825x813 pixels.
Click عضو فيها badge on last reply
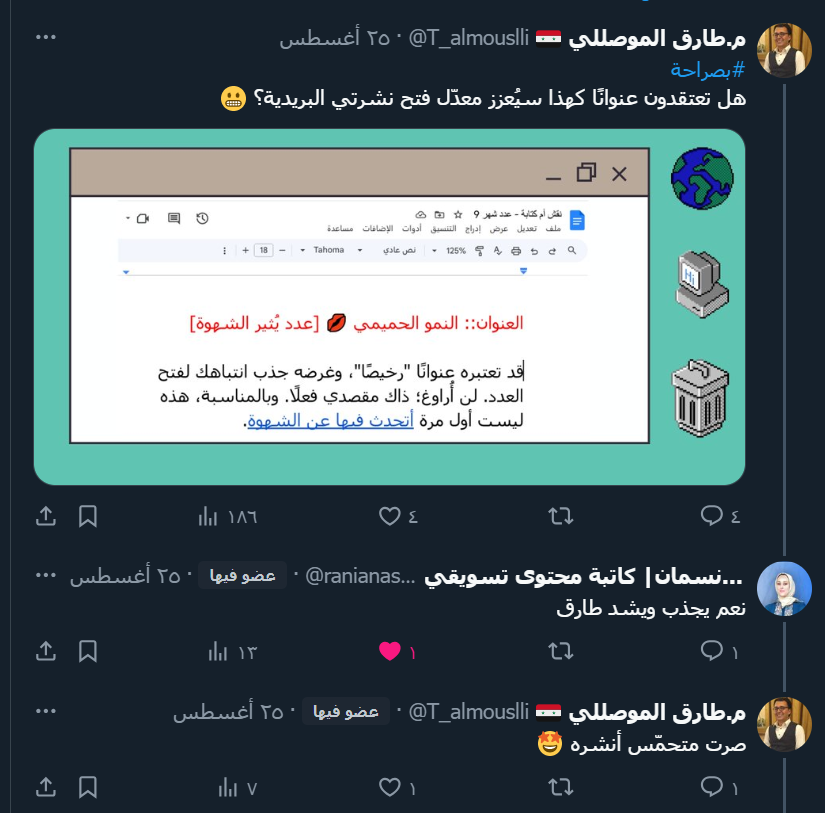tap(346, 711)
